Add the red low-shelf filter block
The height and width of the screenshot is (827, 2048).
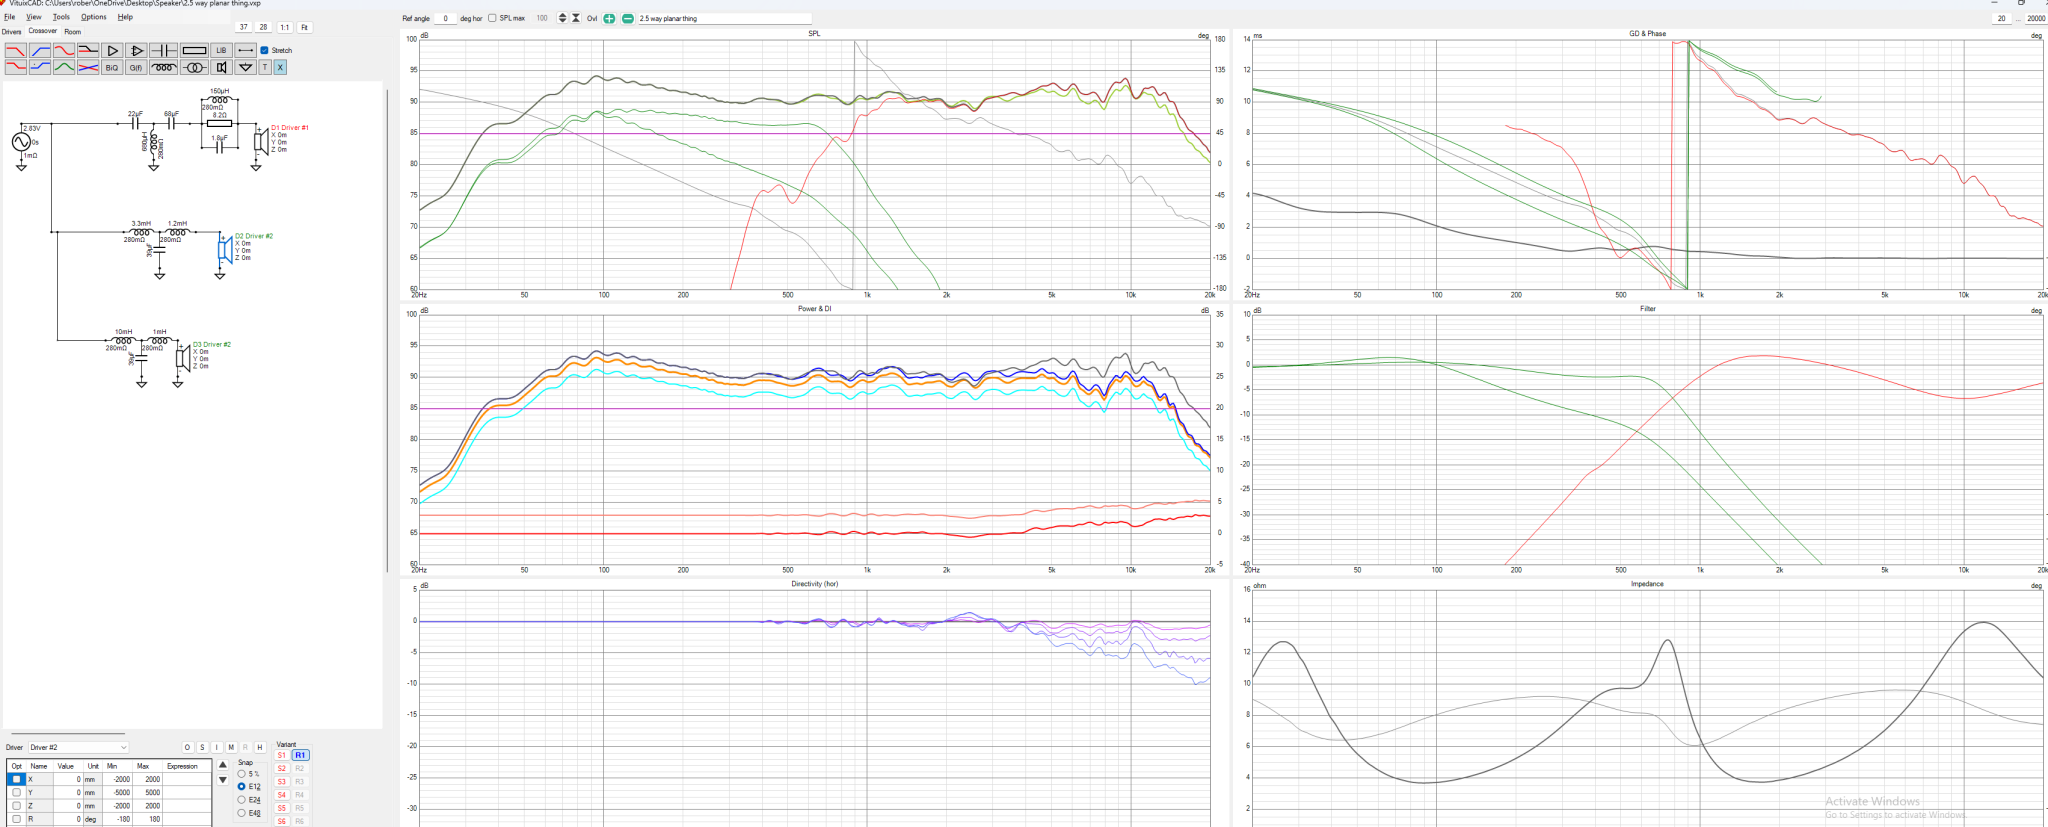tap(16, 67)
